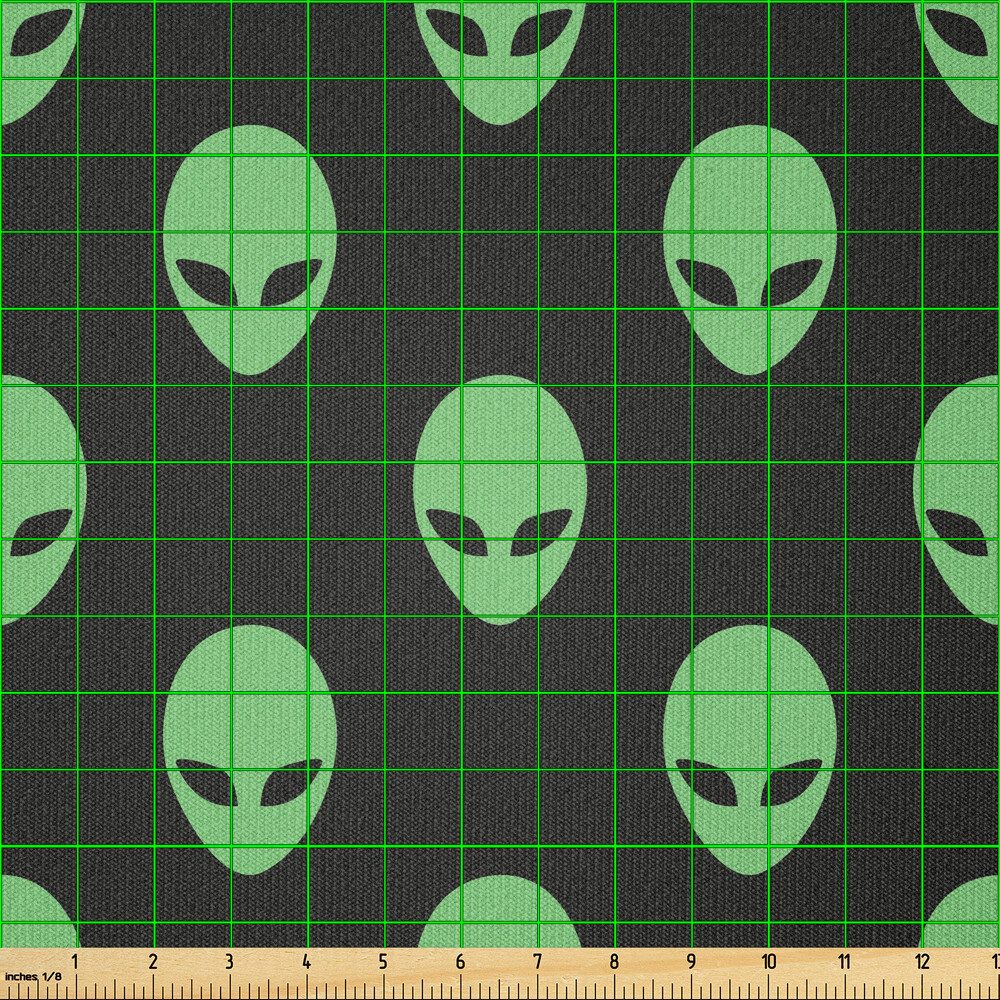The image size is (1000, 1000).
Task: Click the number 12 on the ruler
Action: 922,962
